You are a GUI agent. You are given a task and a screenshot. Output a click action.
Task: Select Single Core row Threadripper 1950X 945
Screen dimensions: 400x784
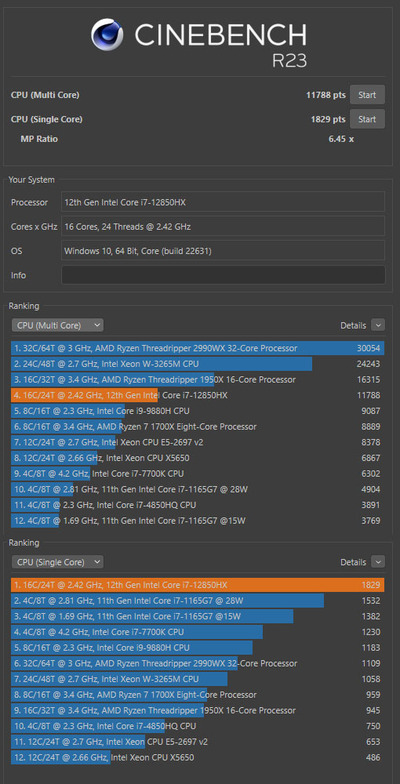pos(198,710)
